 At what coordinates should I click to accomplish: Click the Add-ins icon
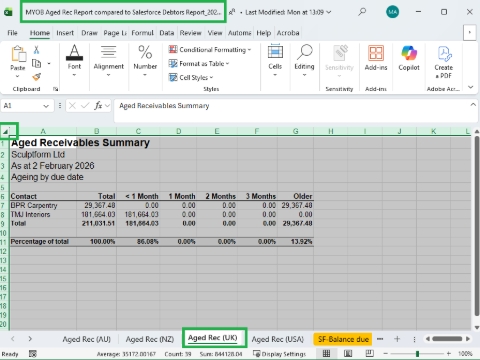[376, 53]
